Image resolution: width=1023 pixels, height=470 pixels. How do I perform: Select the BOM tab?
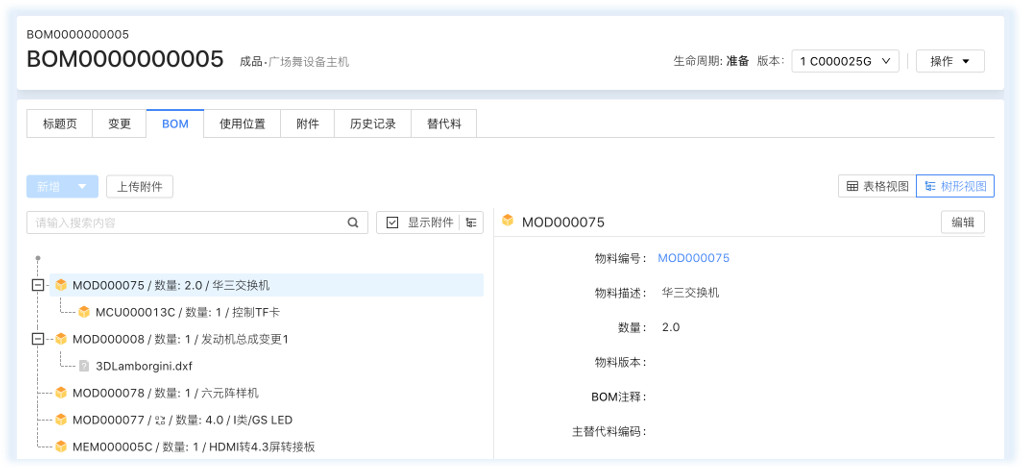pos(175,124)
